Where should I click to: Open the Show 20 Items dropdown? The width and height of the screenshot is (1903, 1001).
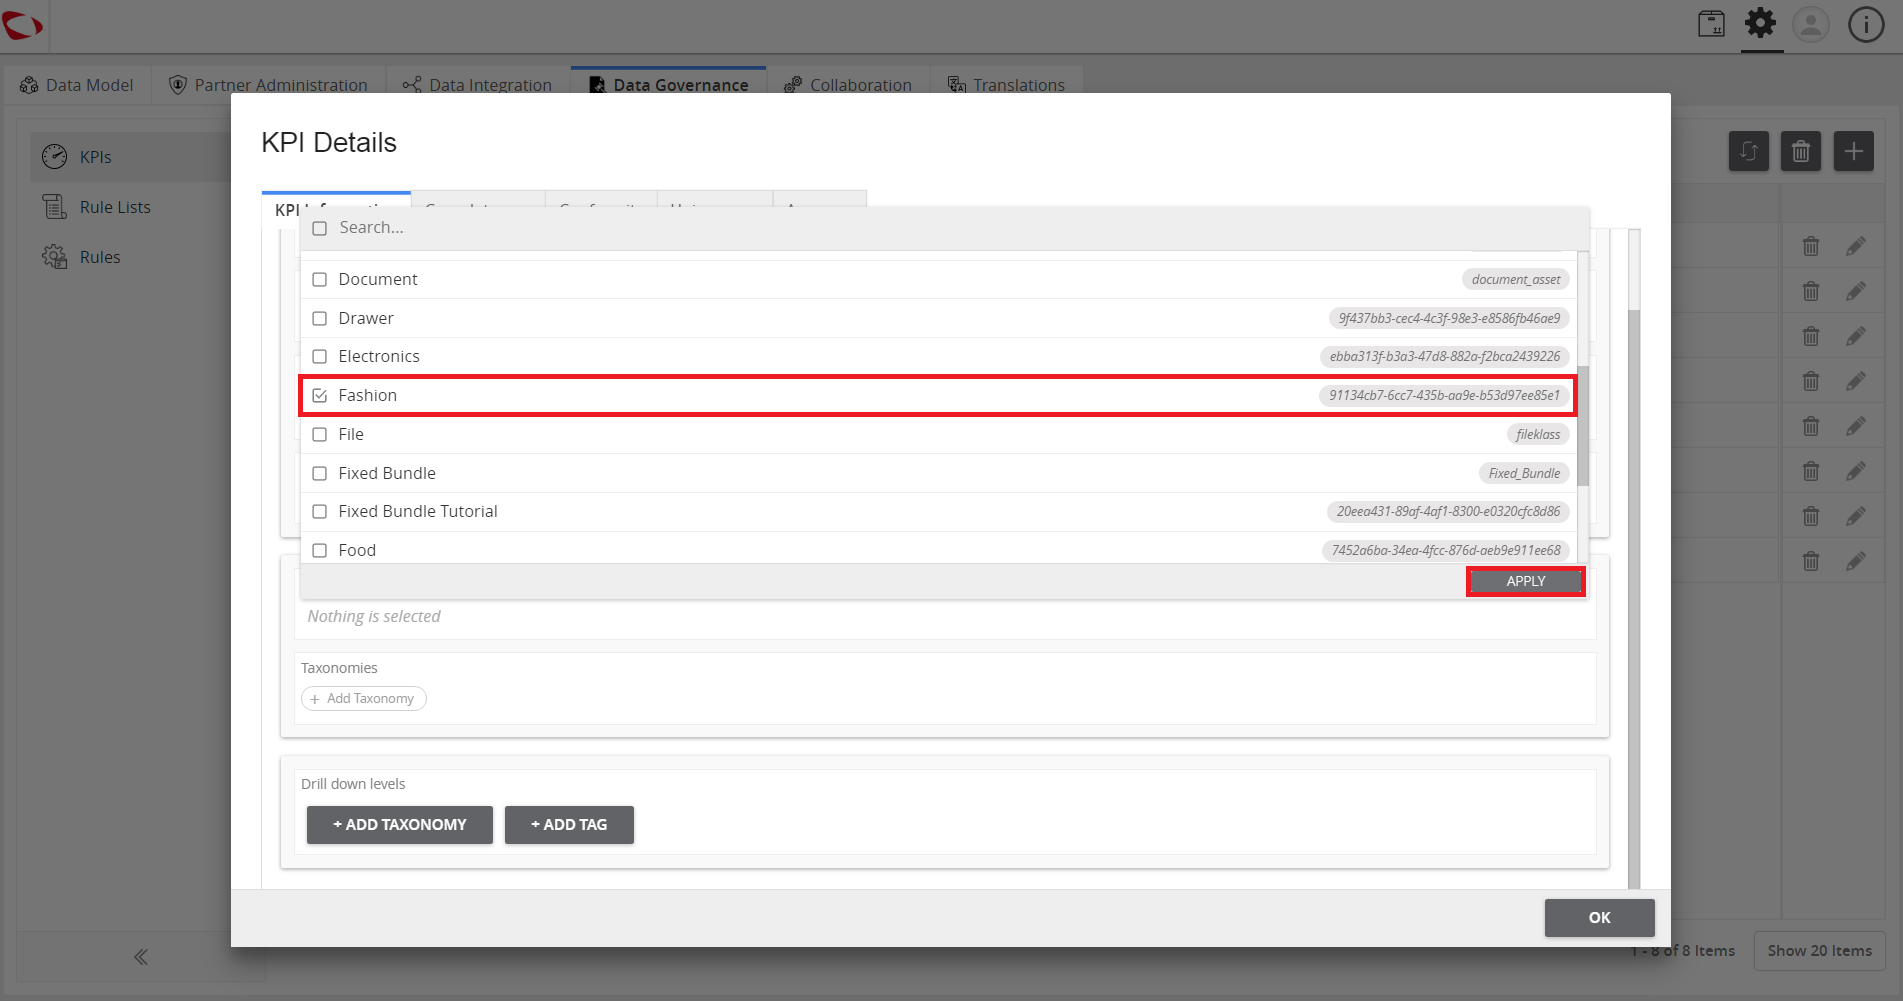pos(1819,951)
